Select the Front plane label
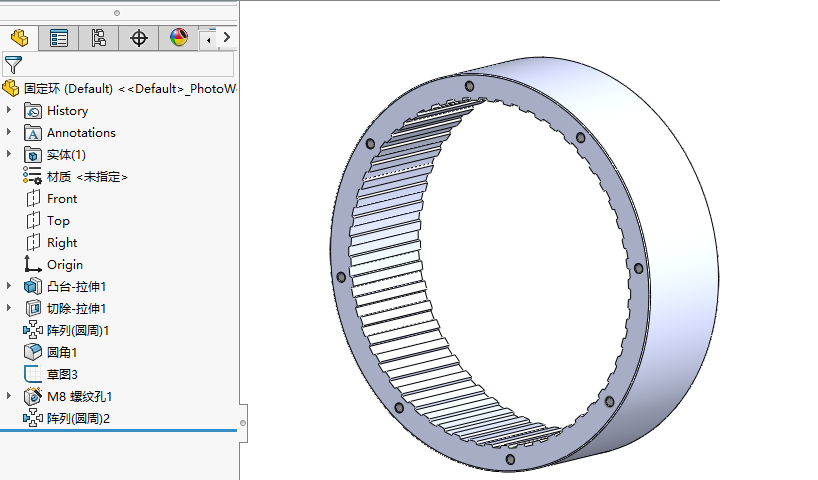818x480 pixels. click(62, 199)
